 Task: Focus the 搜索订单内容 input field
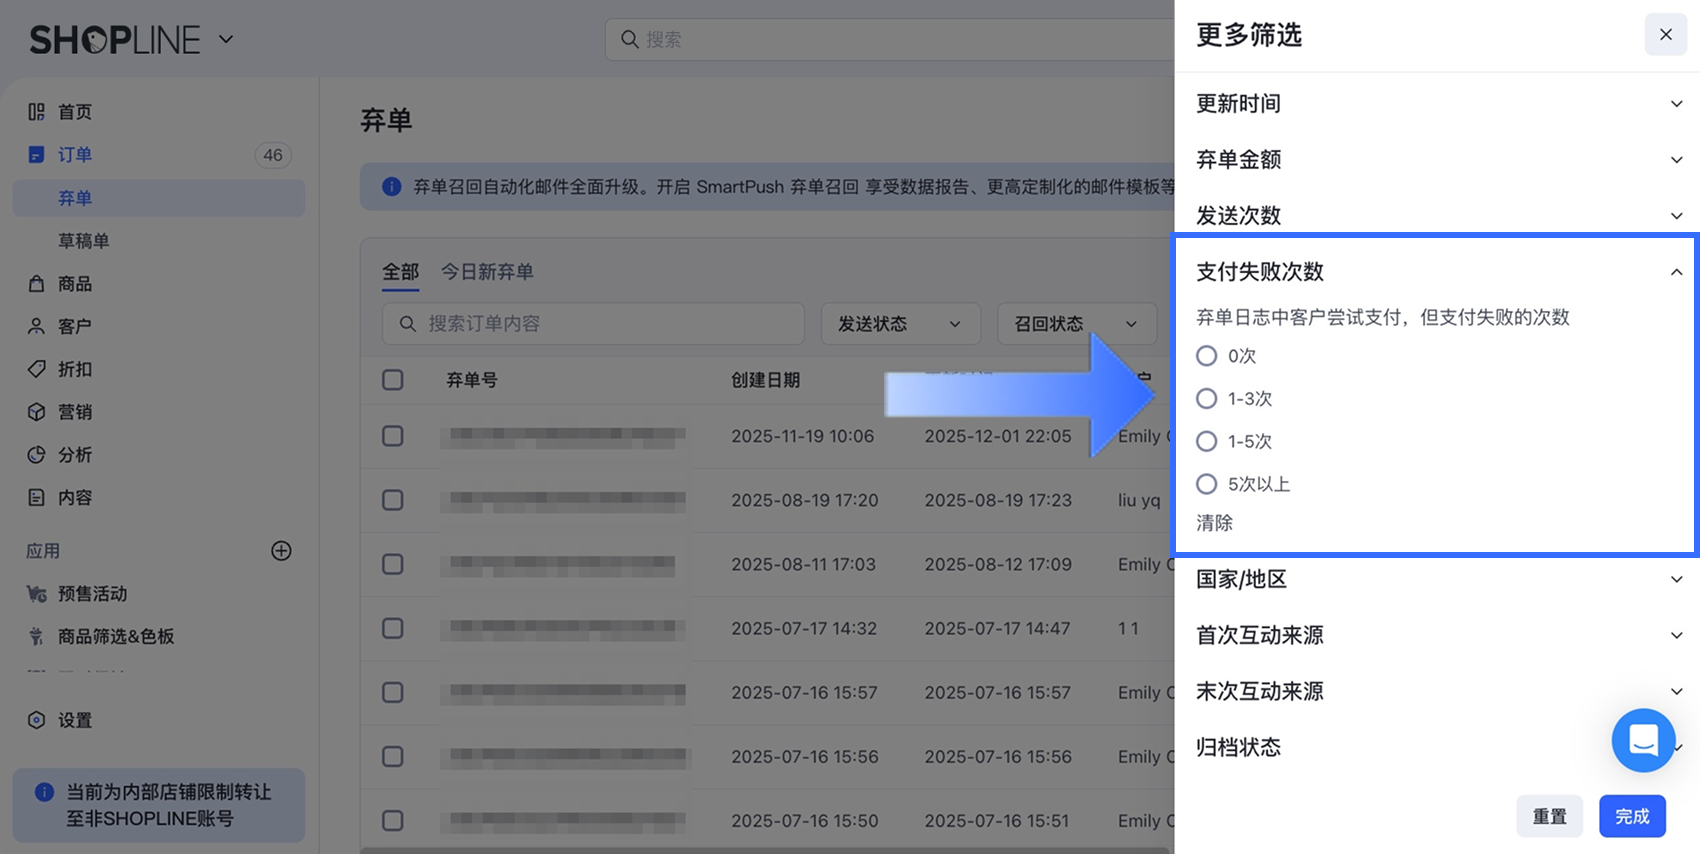pos(593,324)
